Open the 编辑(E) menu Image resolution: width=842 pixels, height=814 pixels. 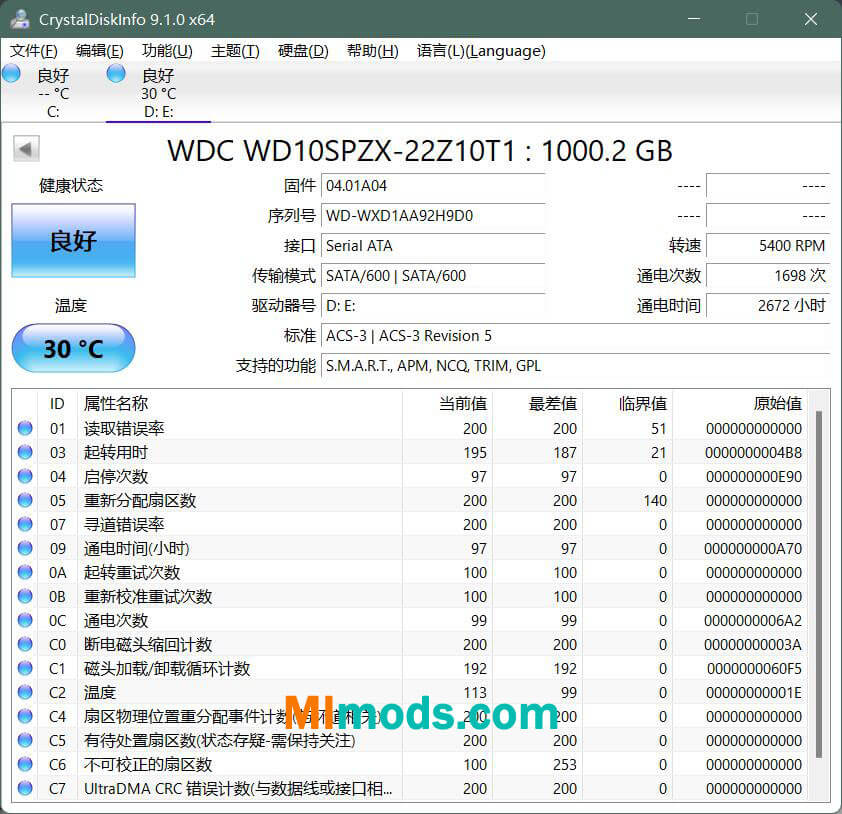tap(100, 51)
